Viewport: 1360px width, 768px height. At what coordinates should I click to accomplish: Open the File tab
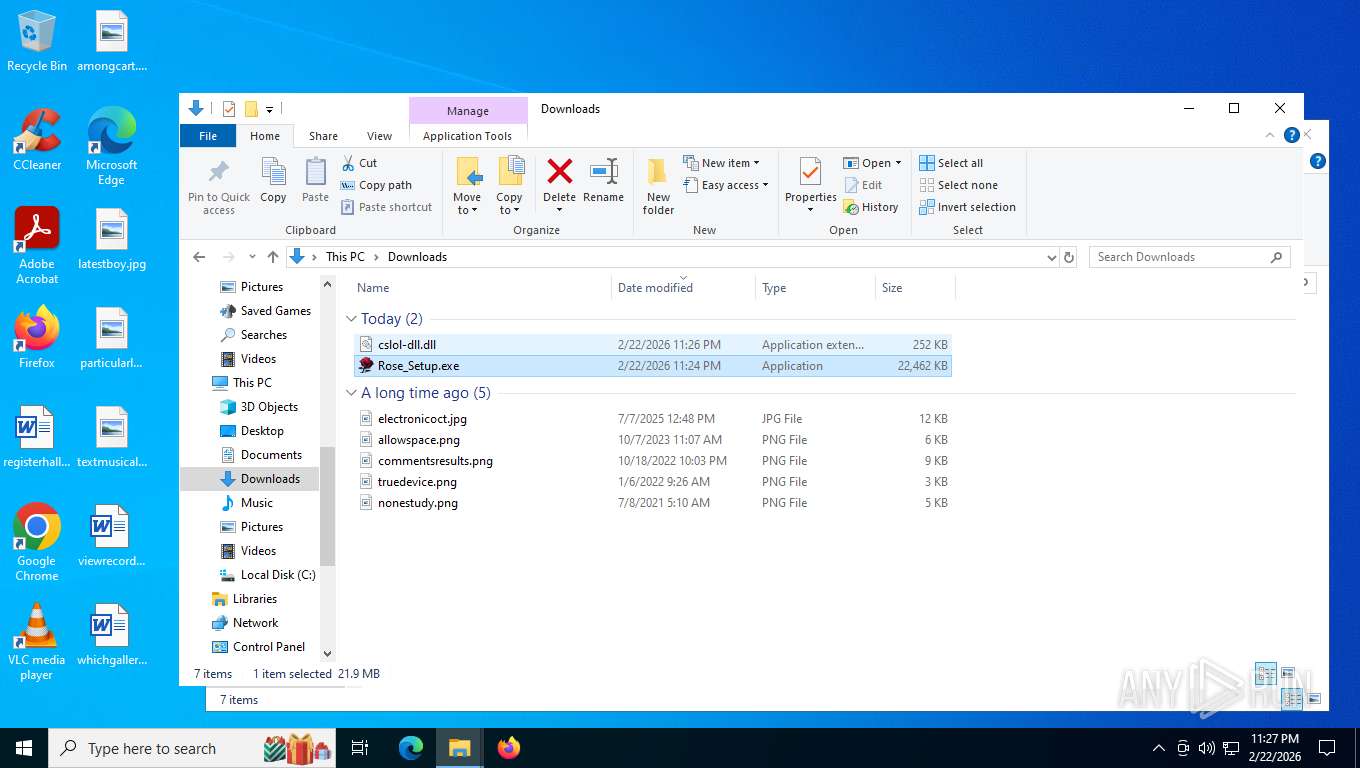(208, 136)
